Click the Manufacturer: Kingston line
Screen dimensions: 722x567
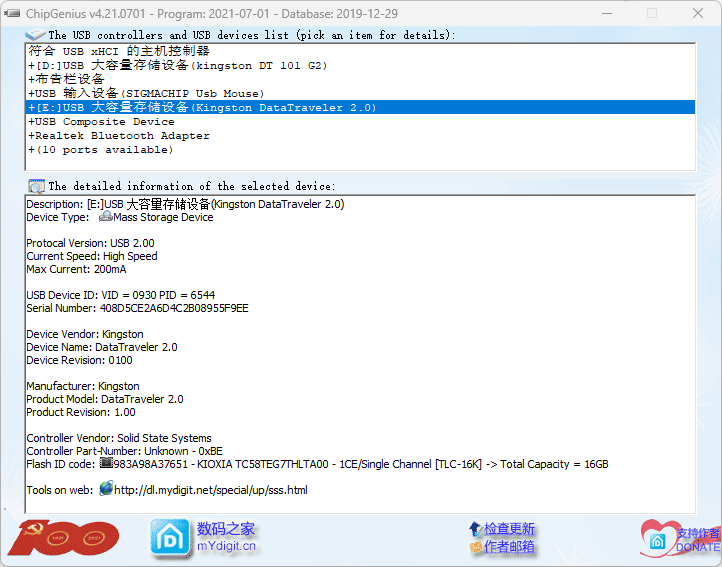(83, 386)
